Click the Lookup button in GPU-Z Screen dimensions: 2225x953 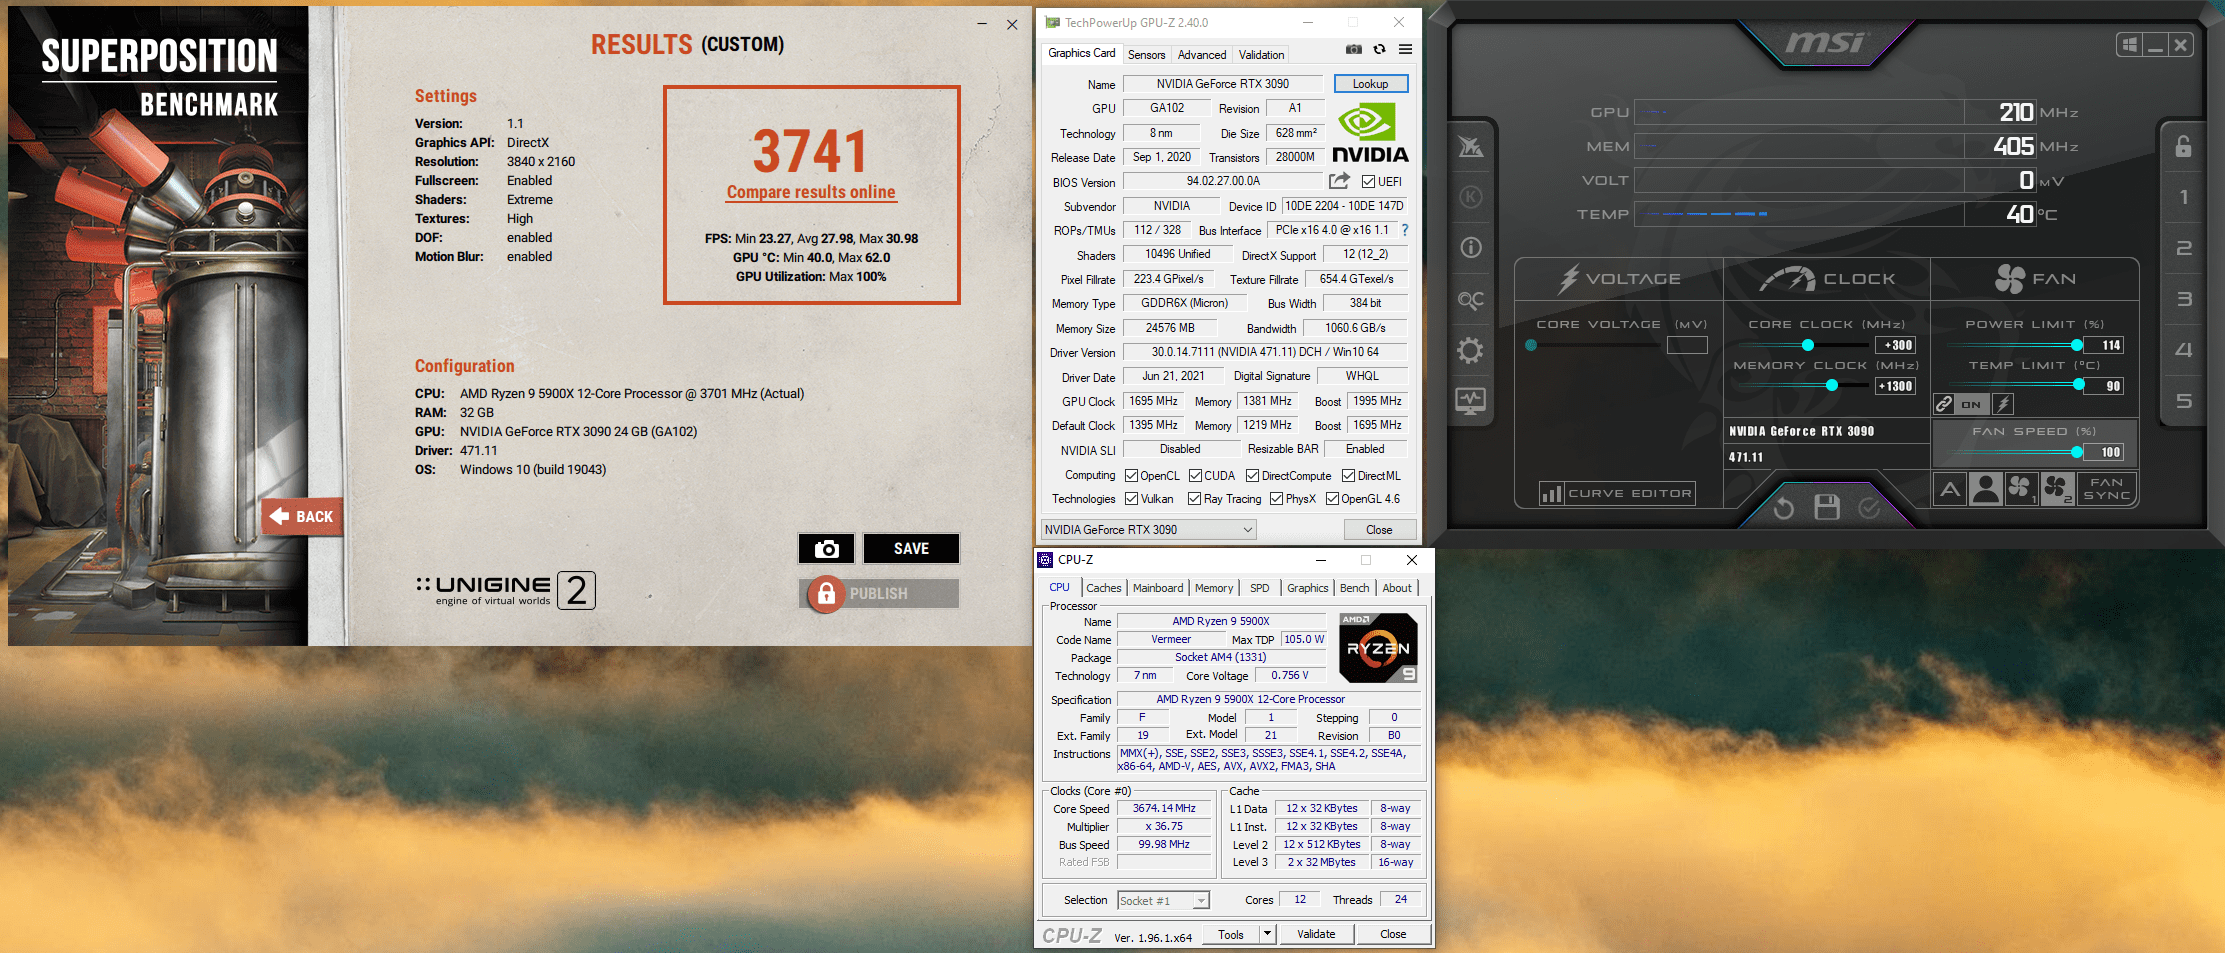pyautogui.click(x=1370, y=84)
